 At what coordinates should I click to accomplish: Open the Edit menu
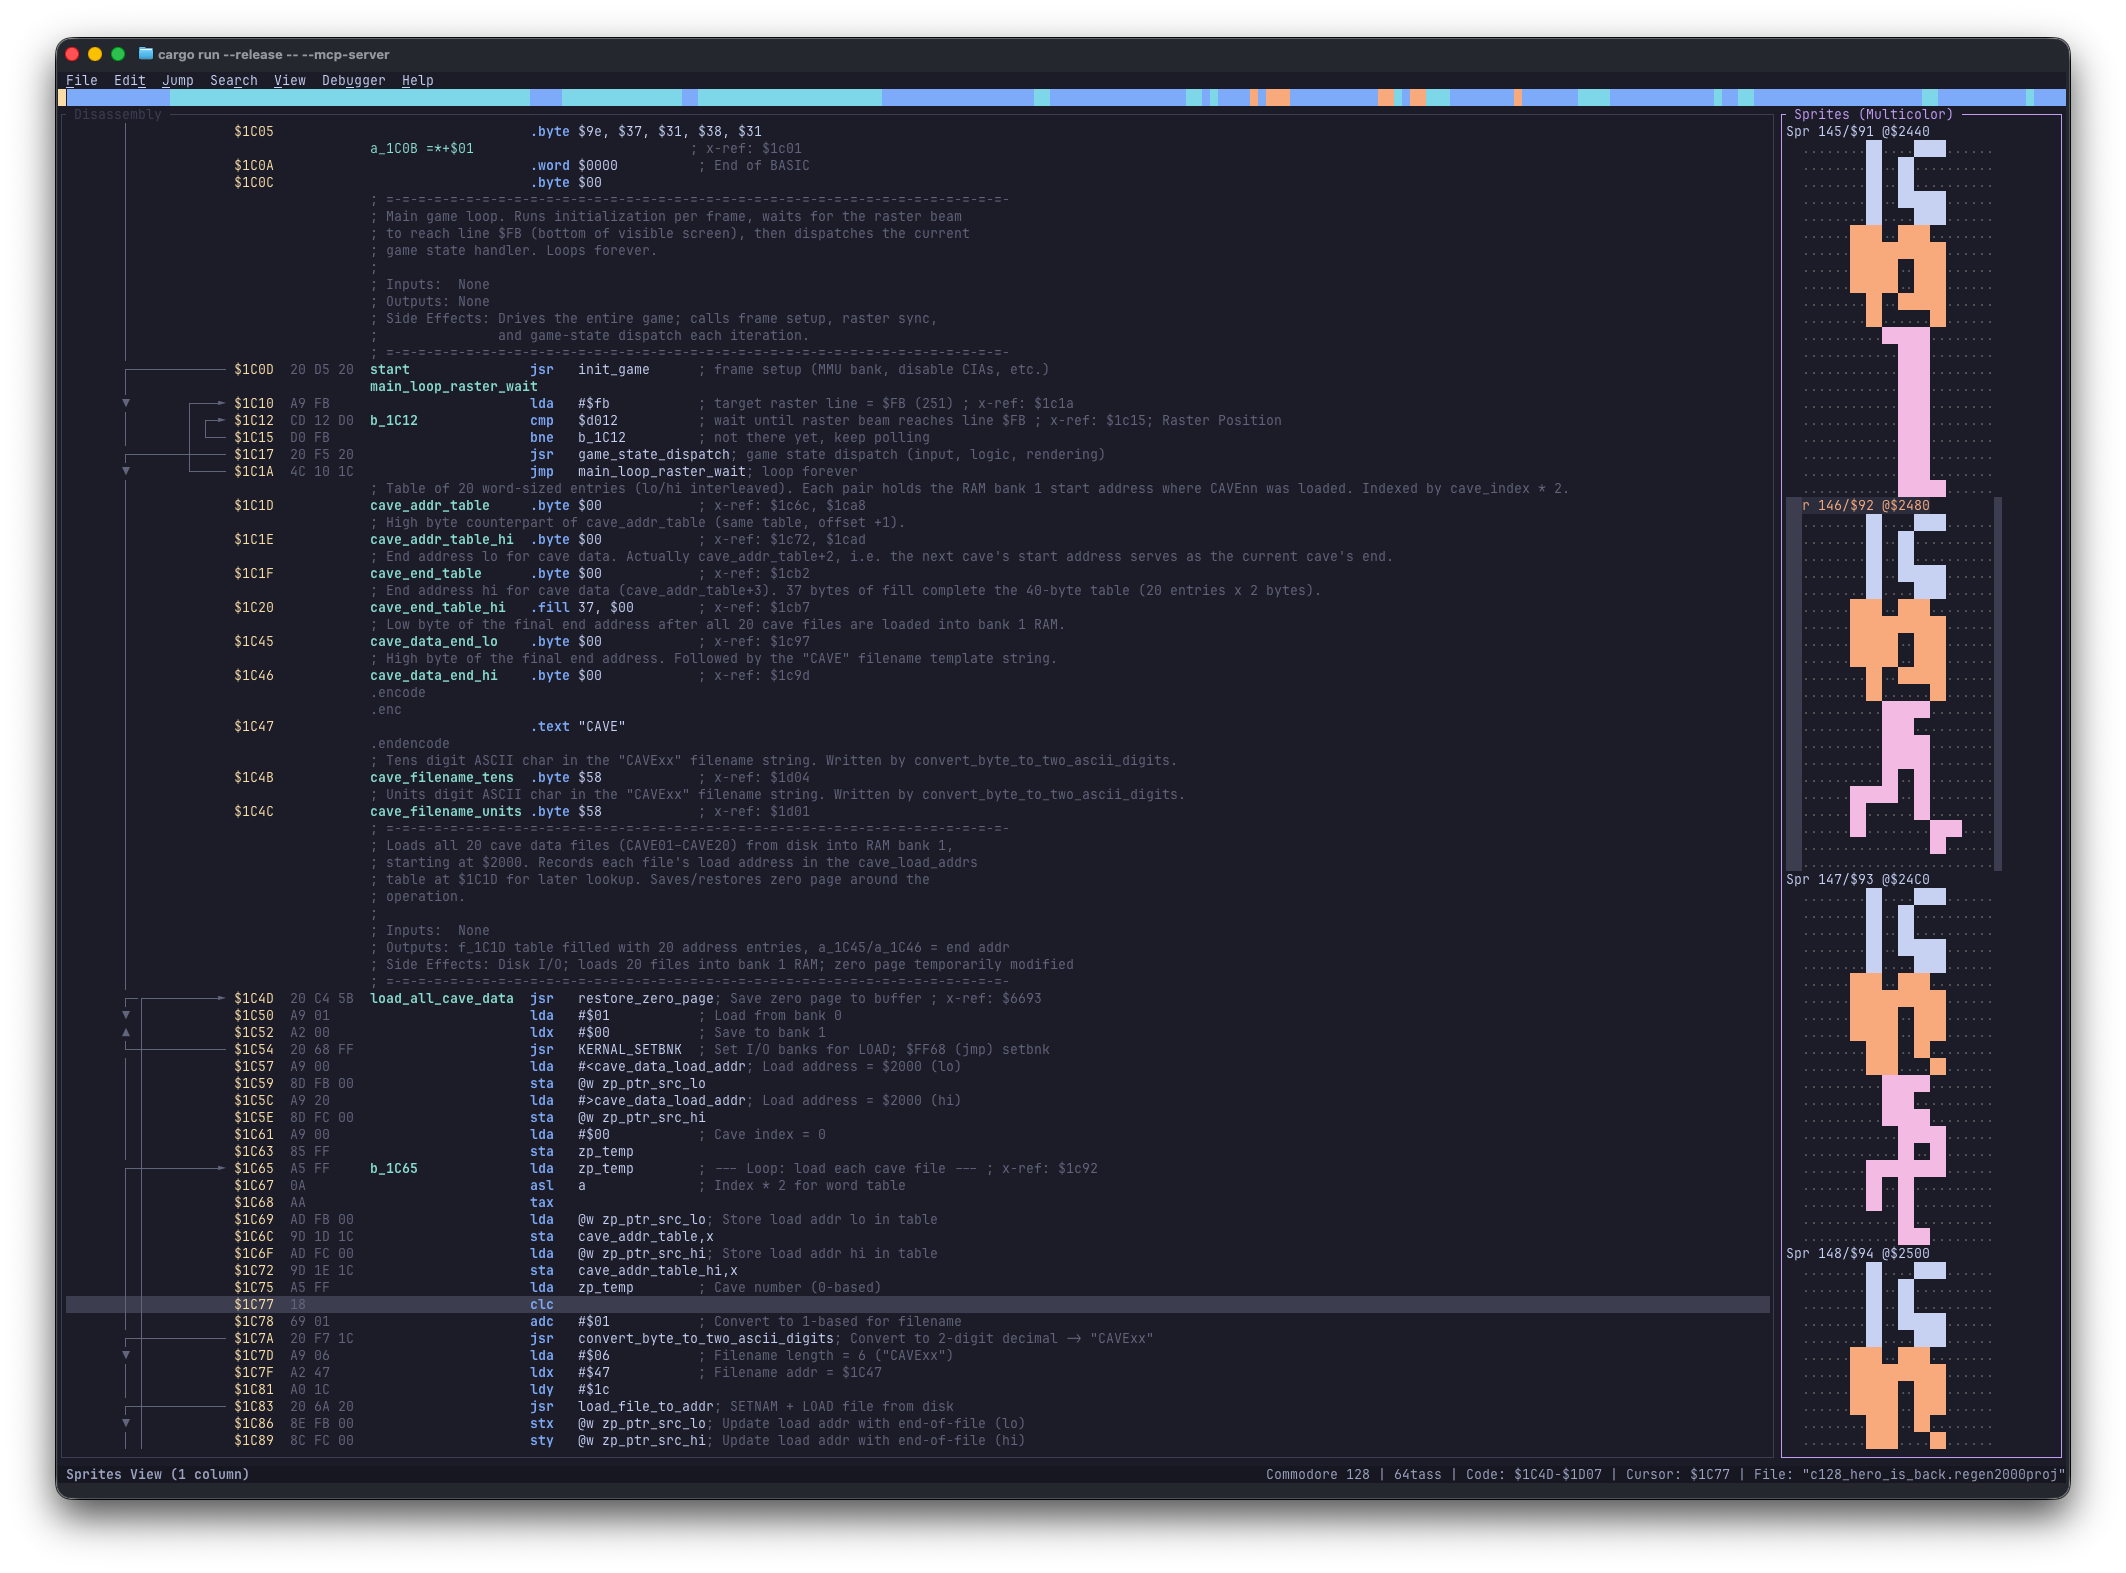(129, 80)
